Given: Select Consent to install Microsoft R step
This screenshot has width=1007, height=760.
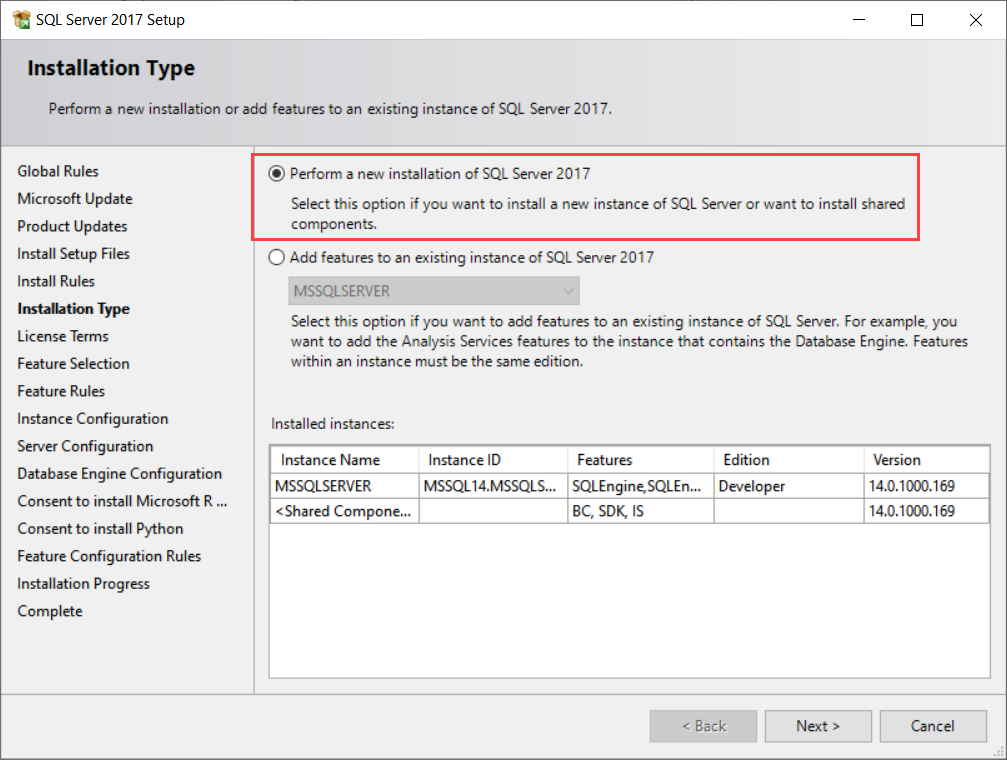Looking at the screenshot, I should click(122, 501).
